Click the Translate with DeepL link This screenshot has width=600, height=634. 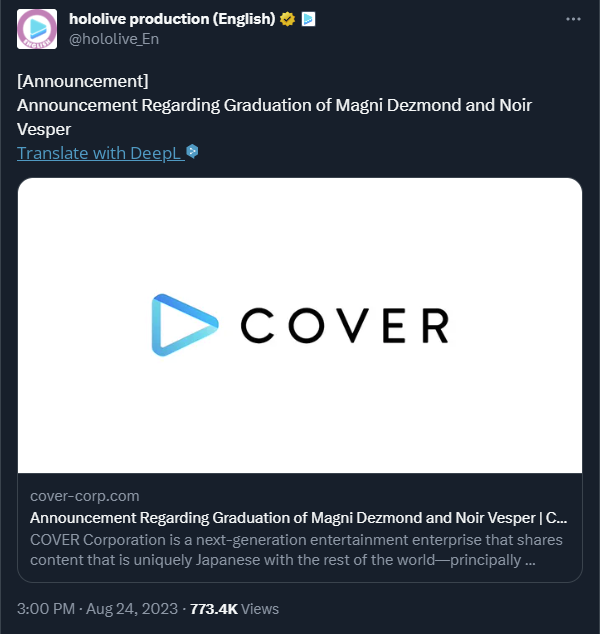(x=101, y=153)
